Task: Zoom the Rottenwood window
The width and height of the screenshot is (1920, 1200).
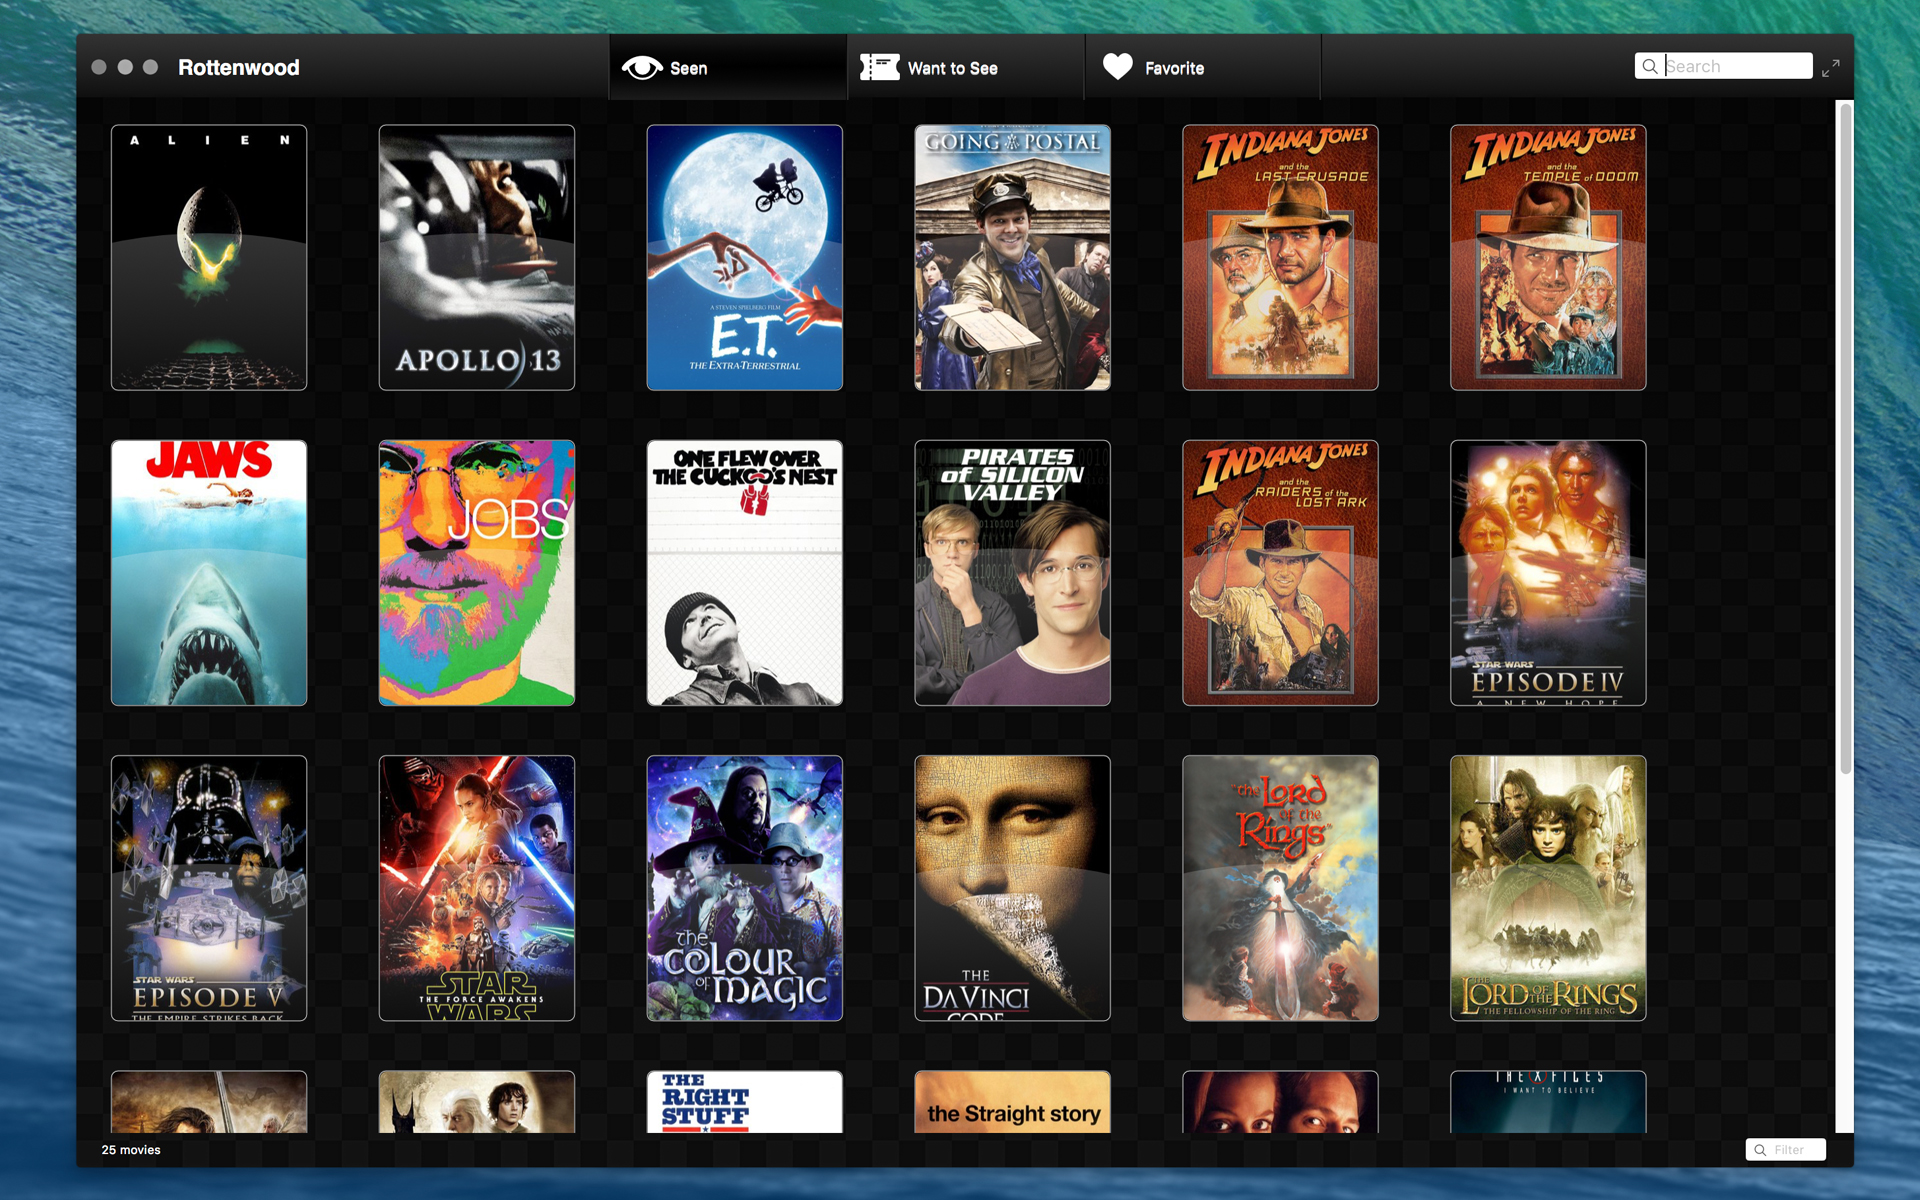Action: tap(151, 67)
